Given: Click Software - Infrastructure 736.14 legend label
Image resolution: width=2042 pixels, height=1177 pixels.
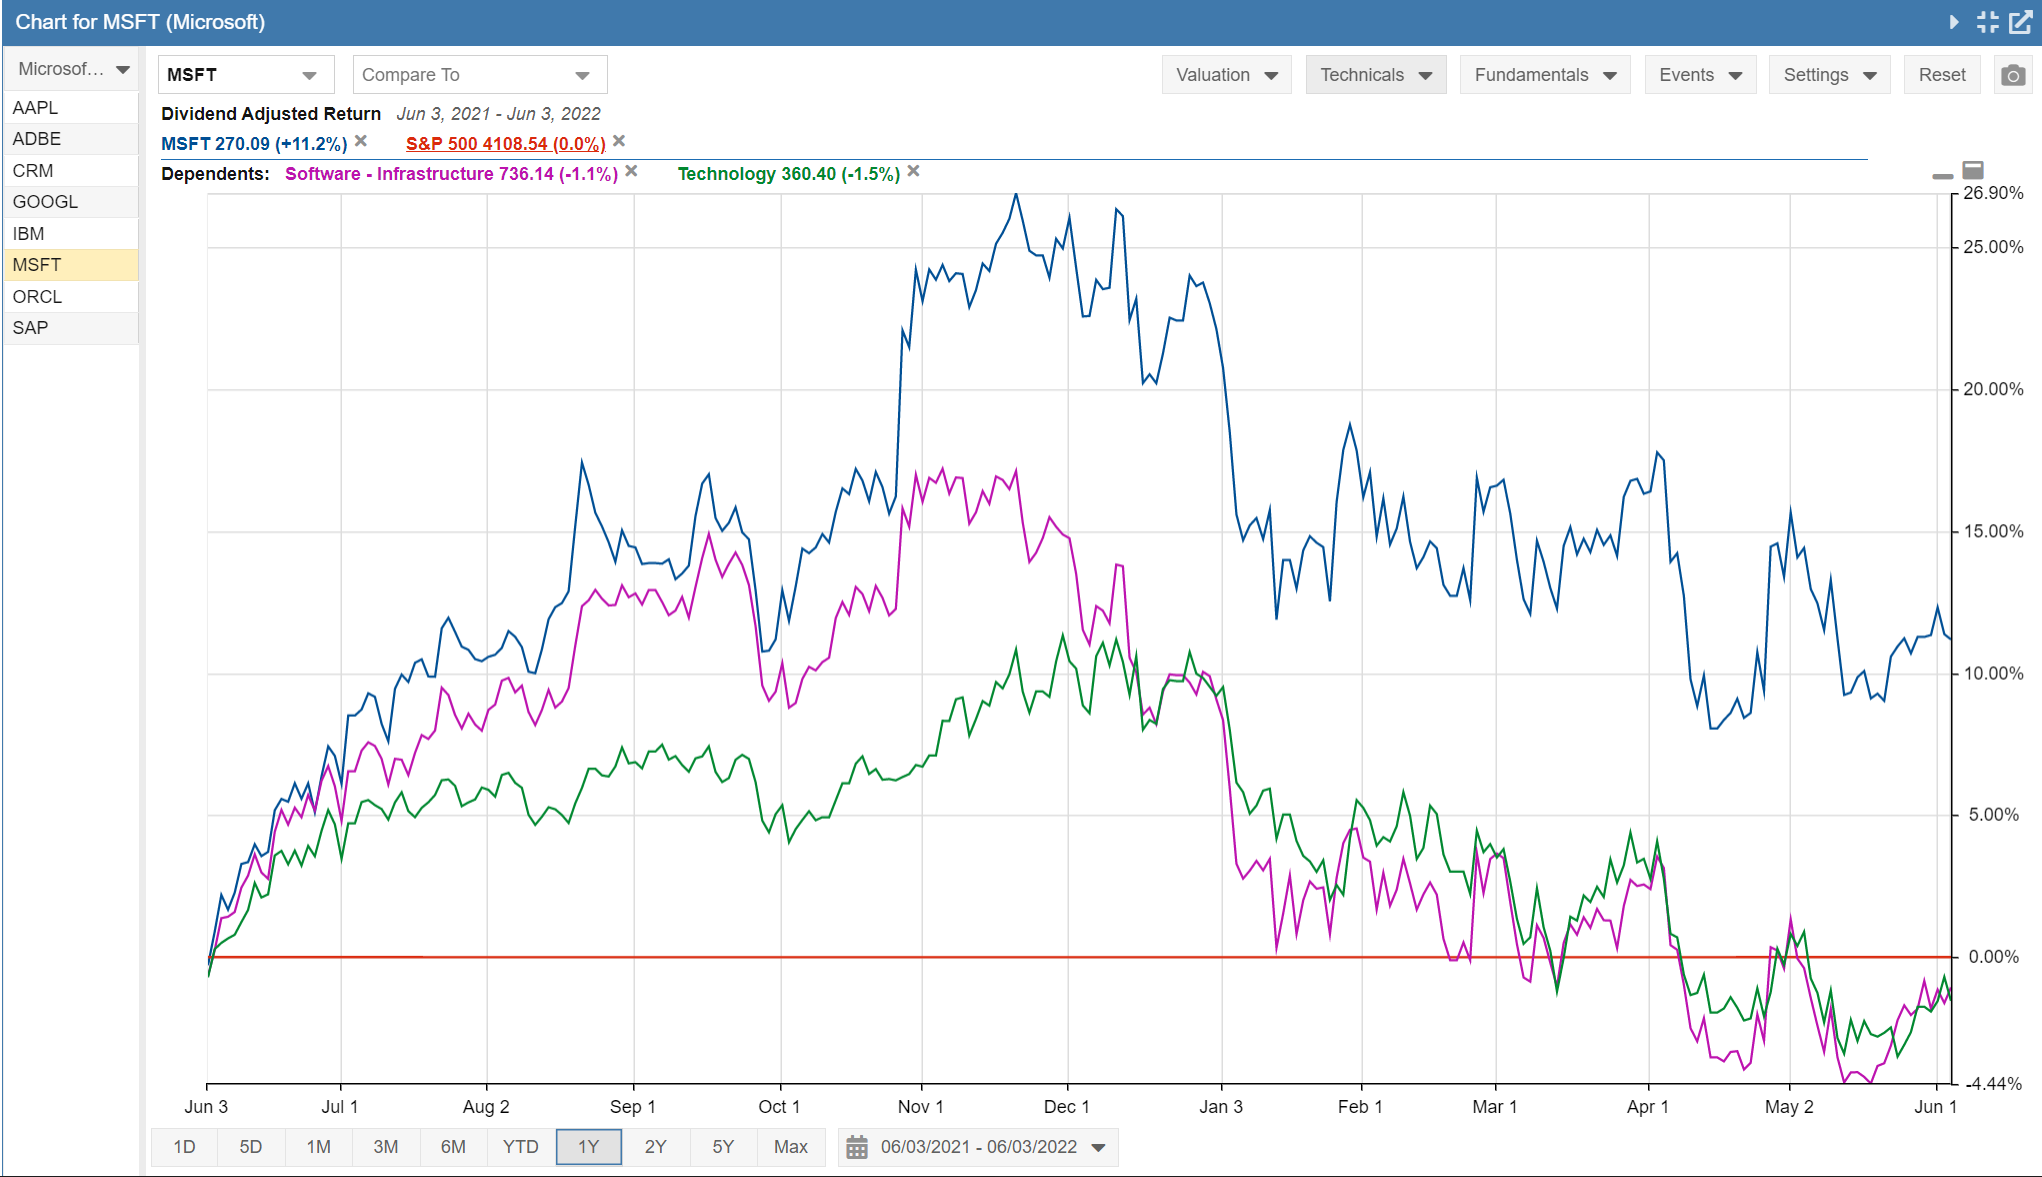Looking at the screenshot, I should (x=451, y=174).
